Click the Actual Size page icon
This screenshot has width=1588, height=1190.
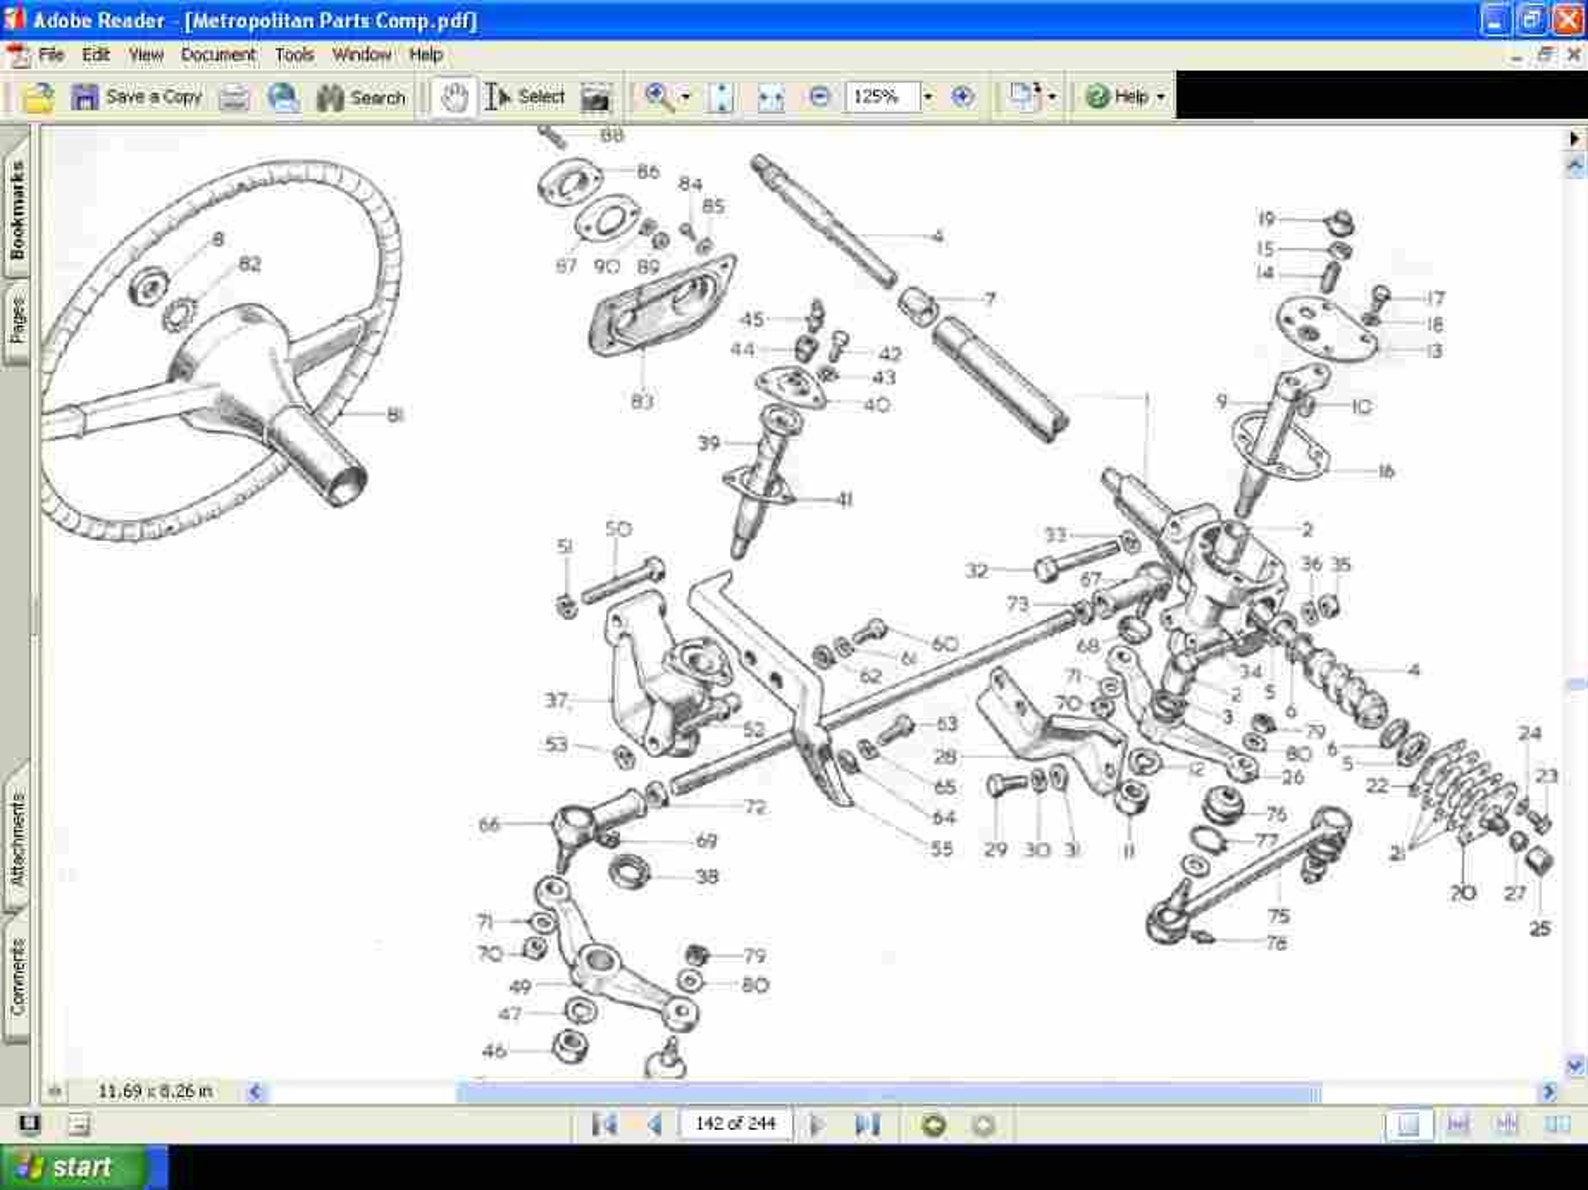click(721, 97)
